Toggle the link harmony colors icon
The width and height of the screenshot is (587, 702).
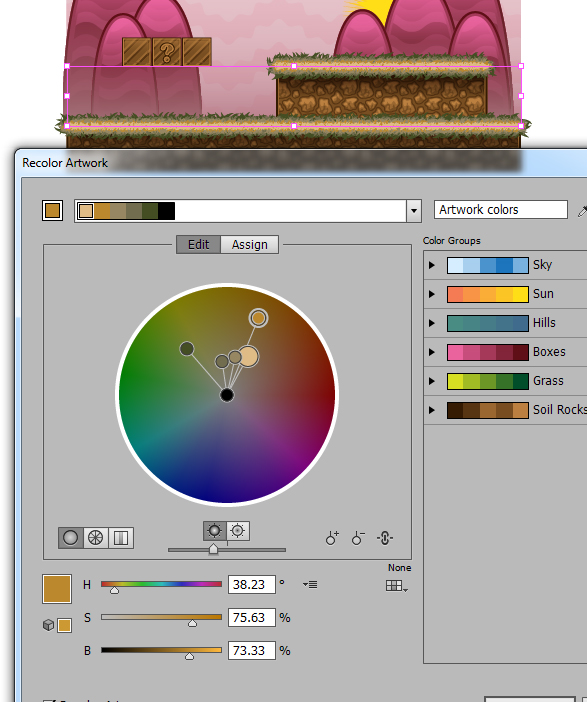(x=385, y=538)
